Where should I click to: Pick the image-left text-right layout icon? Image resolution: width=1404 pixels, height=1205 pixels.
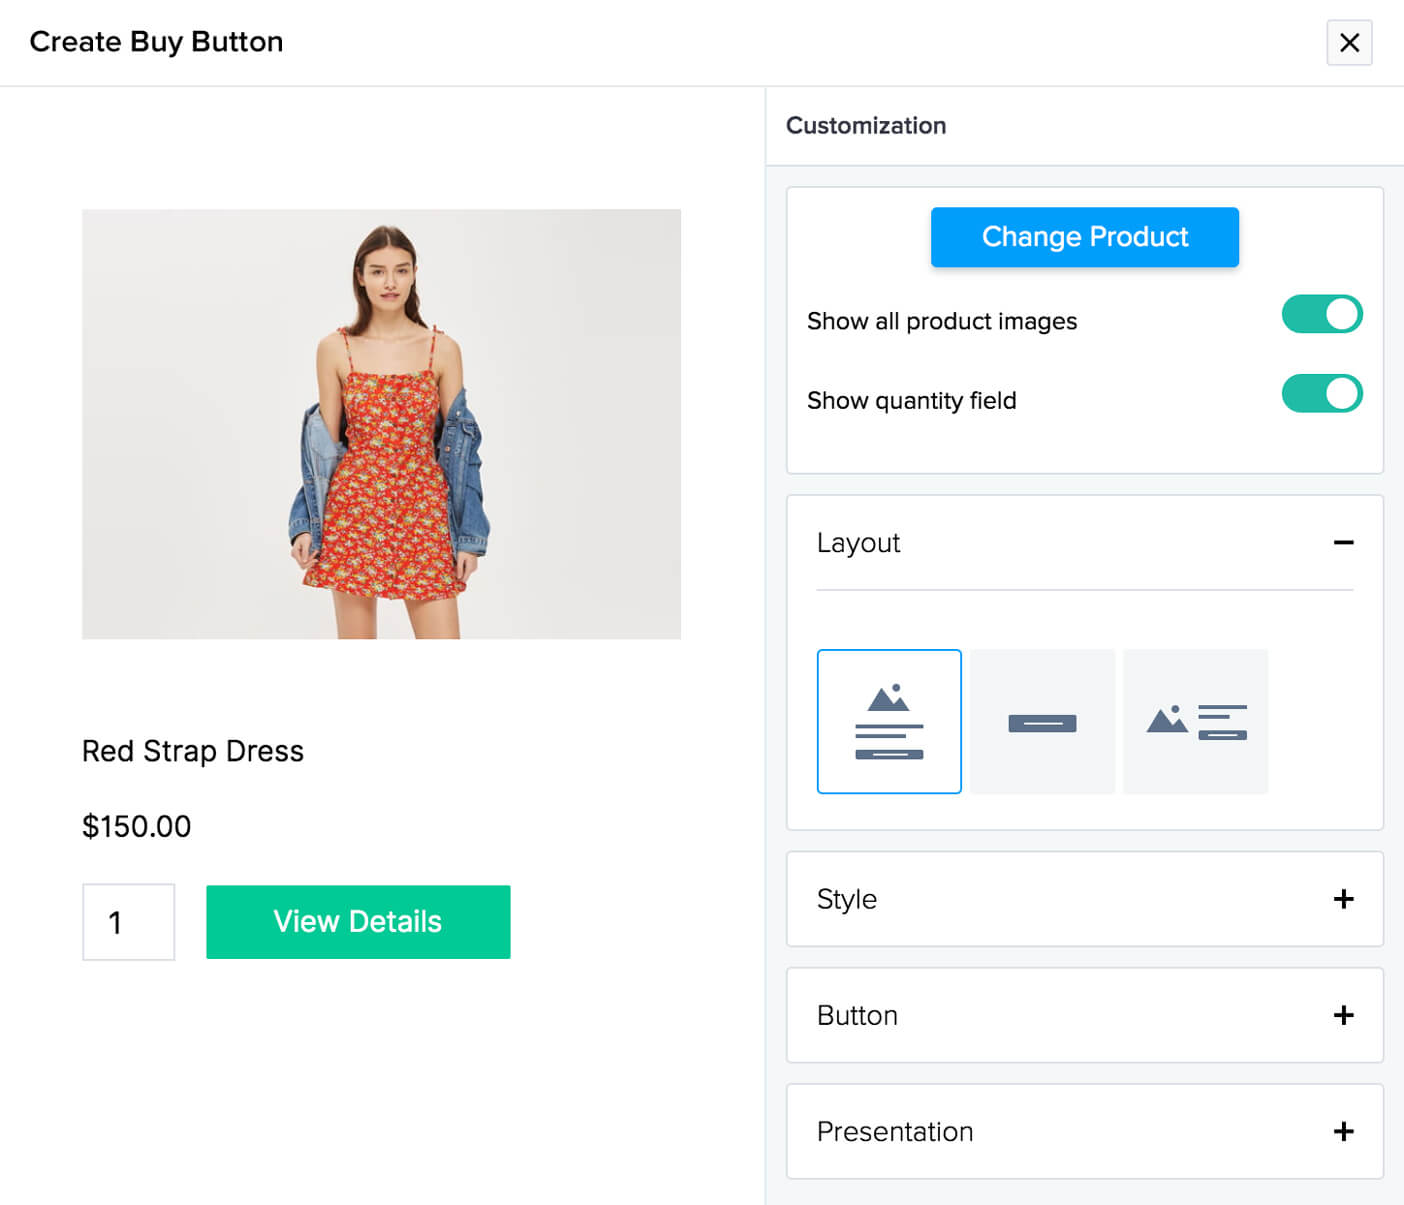(x=1195, y=721)
